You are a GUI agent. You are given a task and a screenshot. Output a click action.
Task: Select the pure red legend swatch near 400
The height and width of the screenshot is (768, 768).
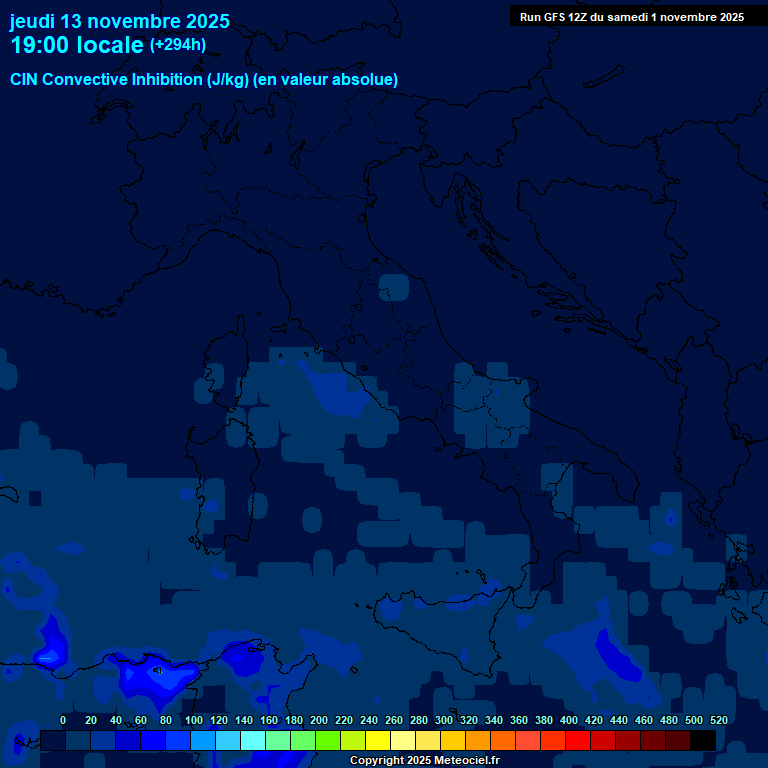578,740
